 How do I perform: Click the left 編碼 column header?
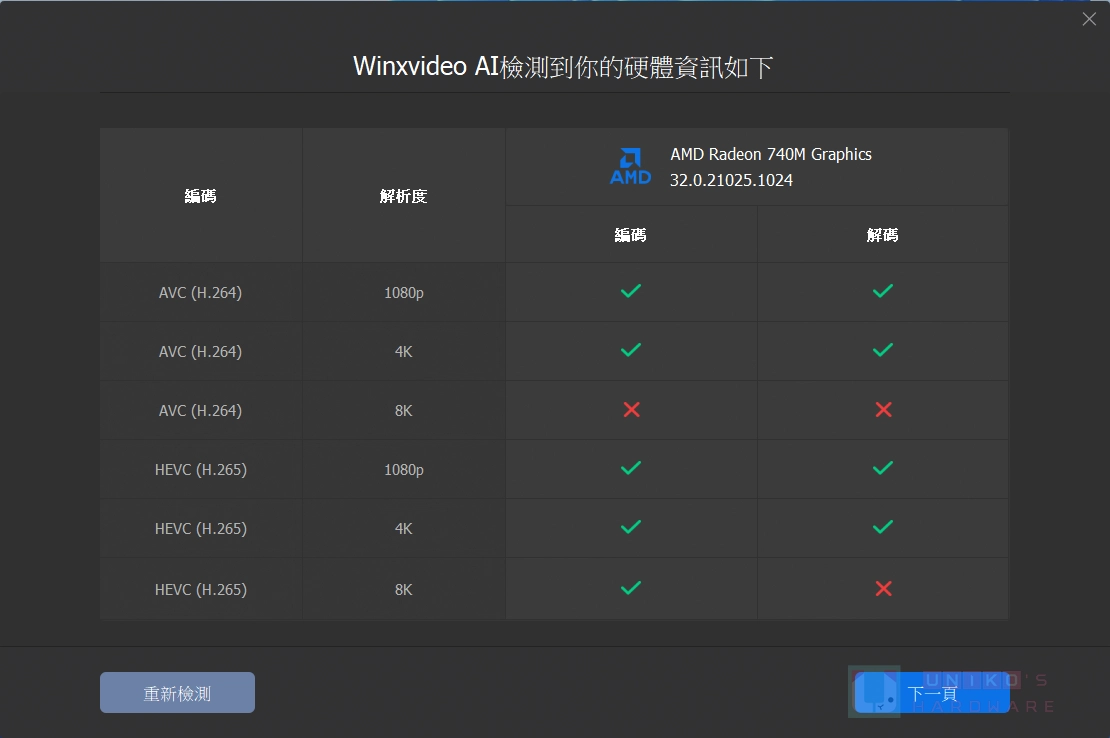coord(200,196)
